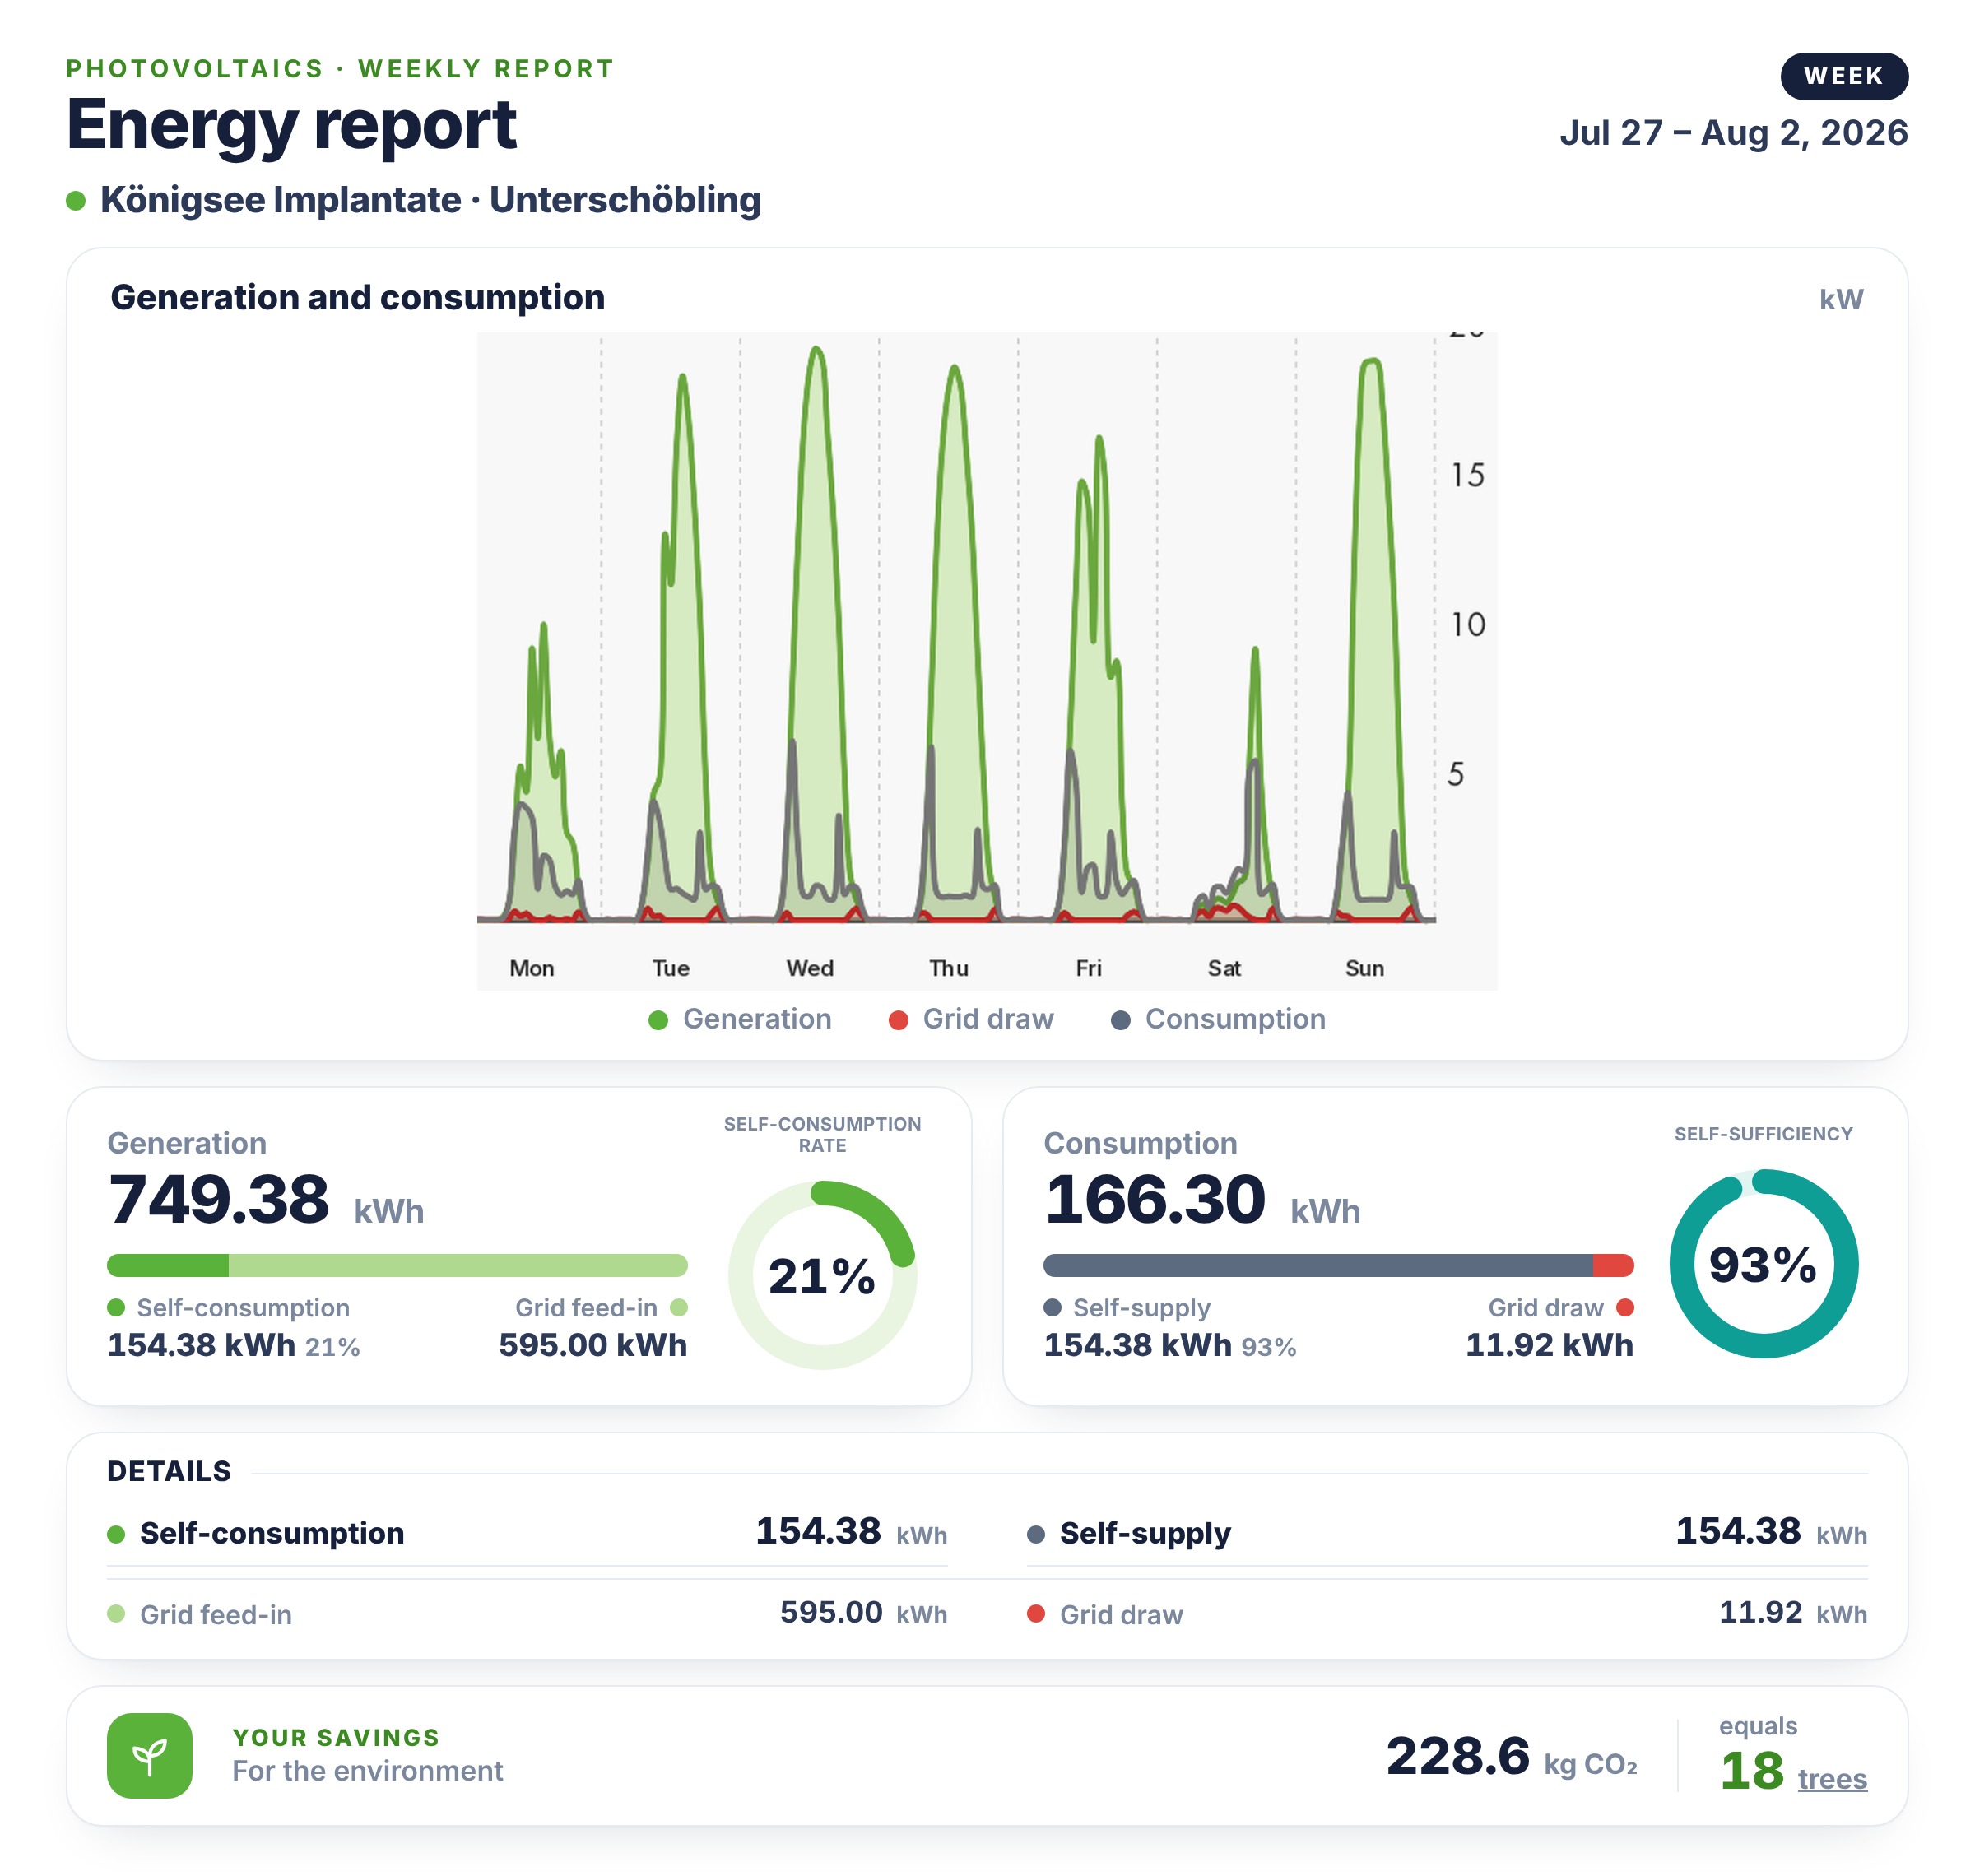This screenshot has height=1876, width=1975.
Task: Click the Energy report heading
Action: (x=291, y=125)
